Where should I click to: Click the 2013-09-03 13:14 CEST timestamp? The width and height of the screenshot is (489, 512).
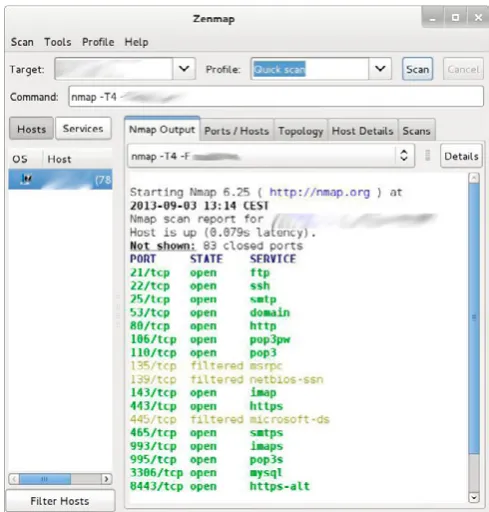[199, 206]
